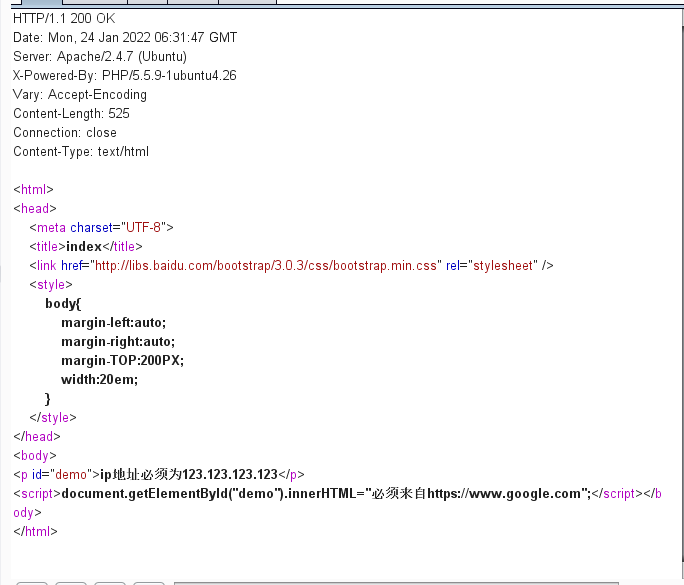Click the closing </html> tag
The image size is (684, 585).
point(35,531)
